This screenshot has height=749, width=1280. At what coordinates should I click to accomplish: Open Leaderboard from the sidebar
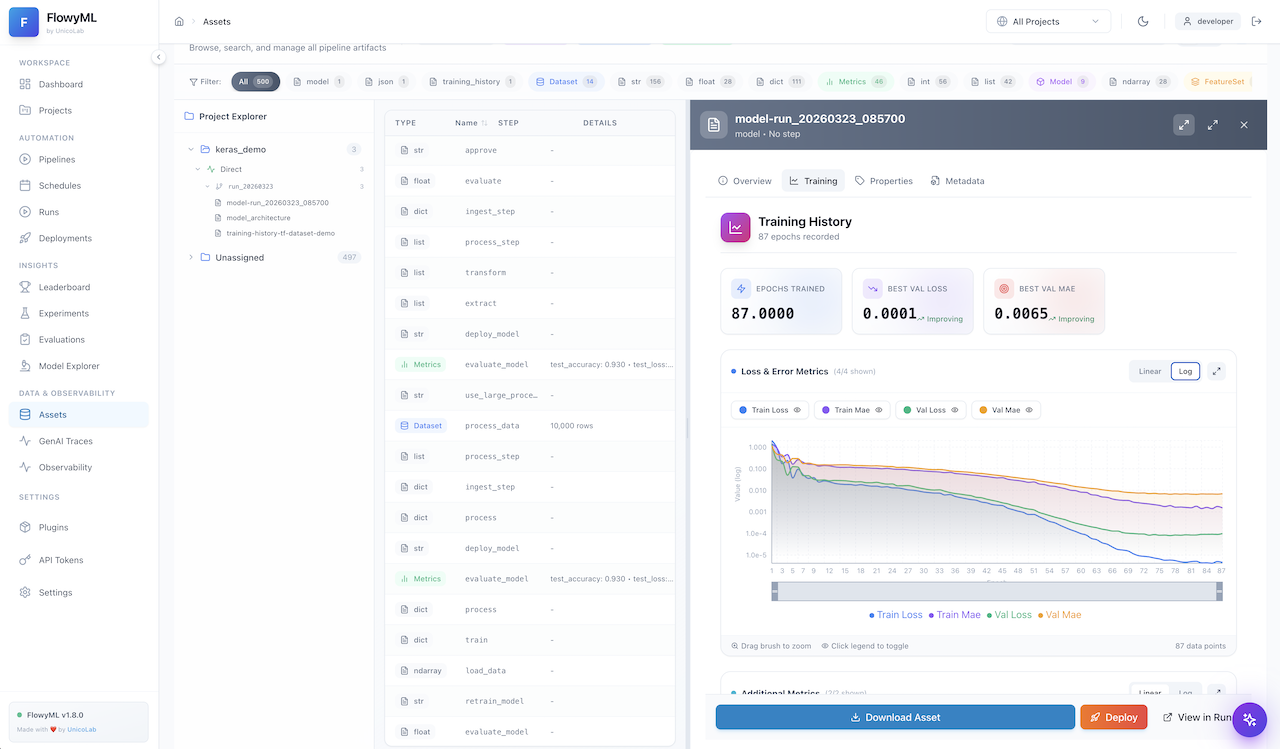(x=64, y=287)
